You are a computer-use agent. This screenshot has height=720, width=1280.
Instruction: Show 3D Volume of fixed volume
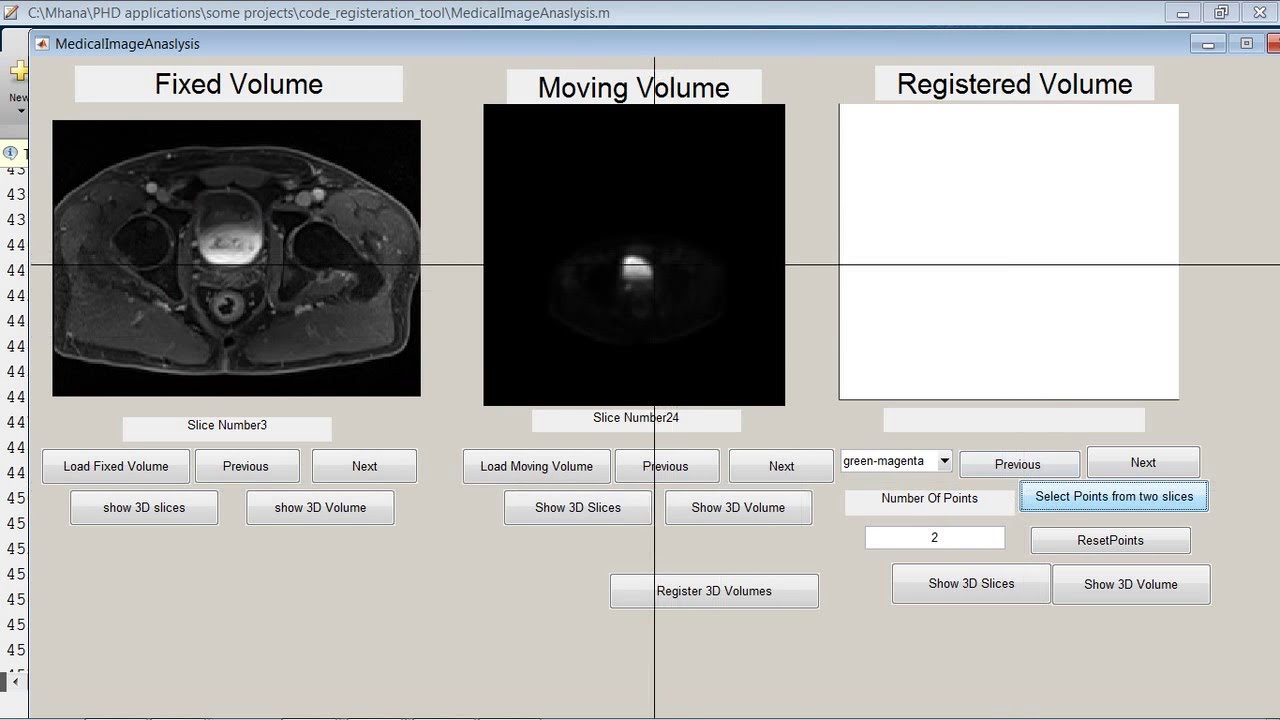point(320,507)
